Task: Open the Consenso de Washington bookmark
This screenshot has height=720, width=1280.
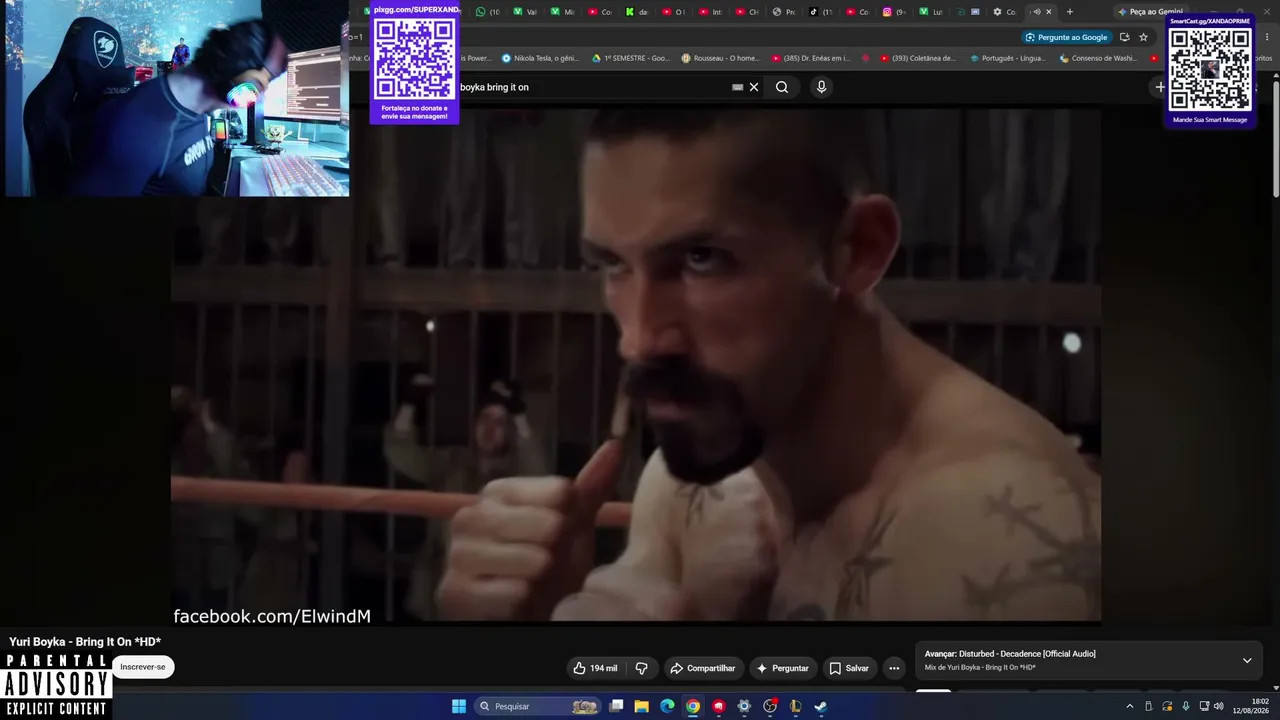Action: 1098,58
